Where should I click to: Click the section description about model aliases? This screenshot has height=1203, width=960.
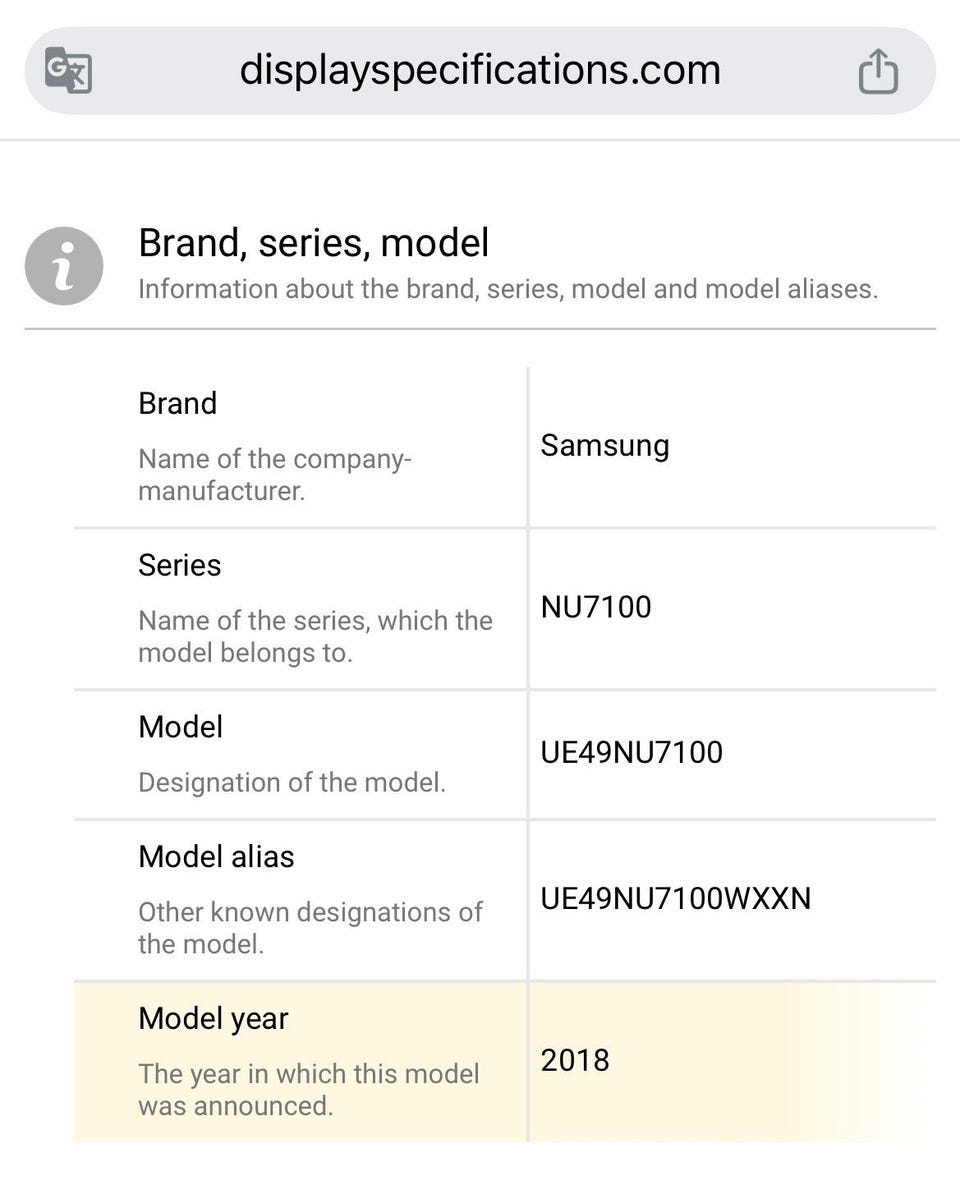[x=507, y=289]
